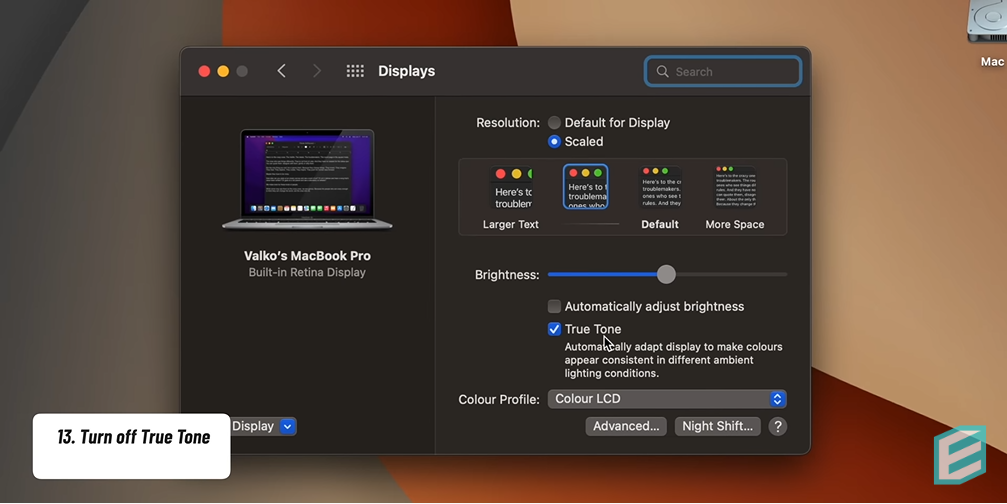
Task: Choose the More Space scaling thumbnail
Action: tap(735, 187)
